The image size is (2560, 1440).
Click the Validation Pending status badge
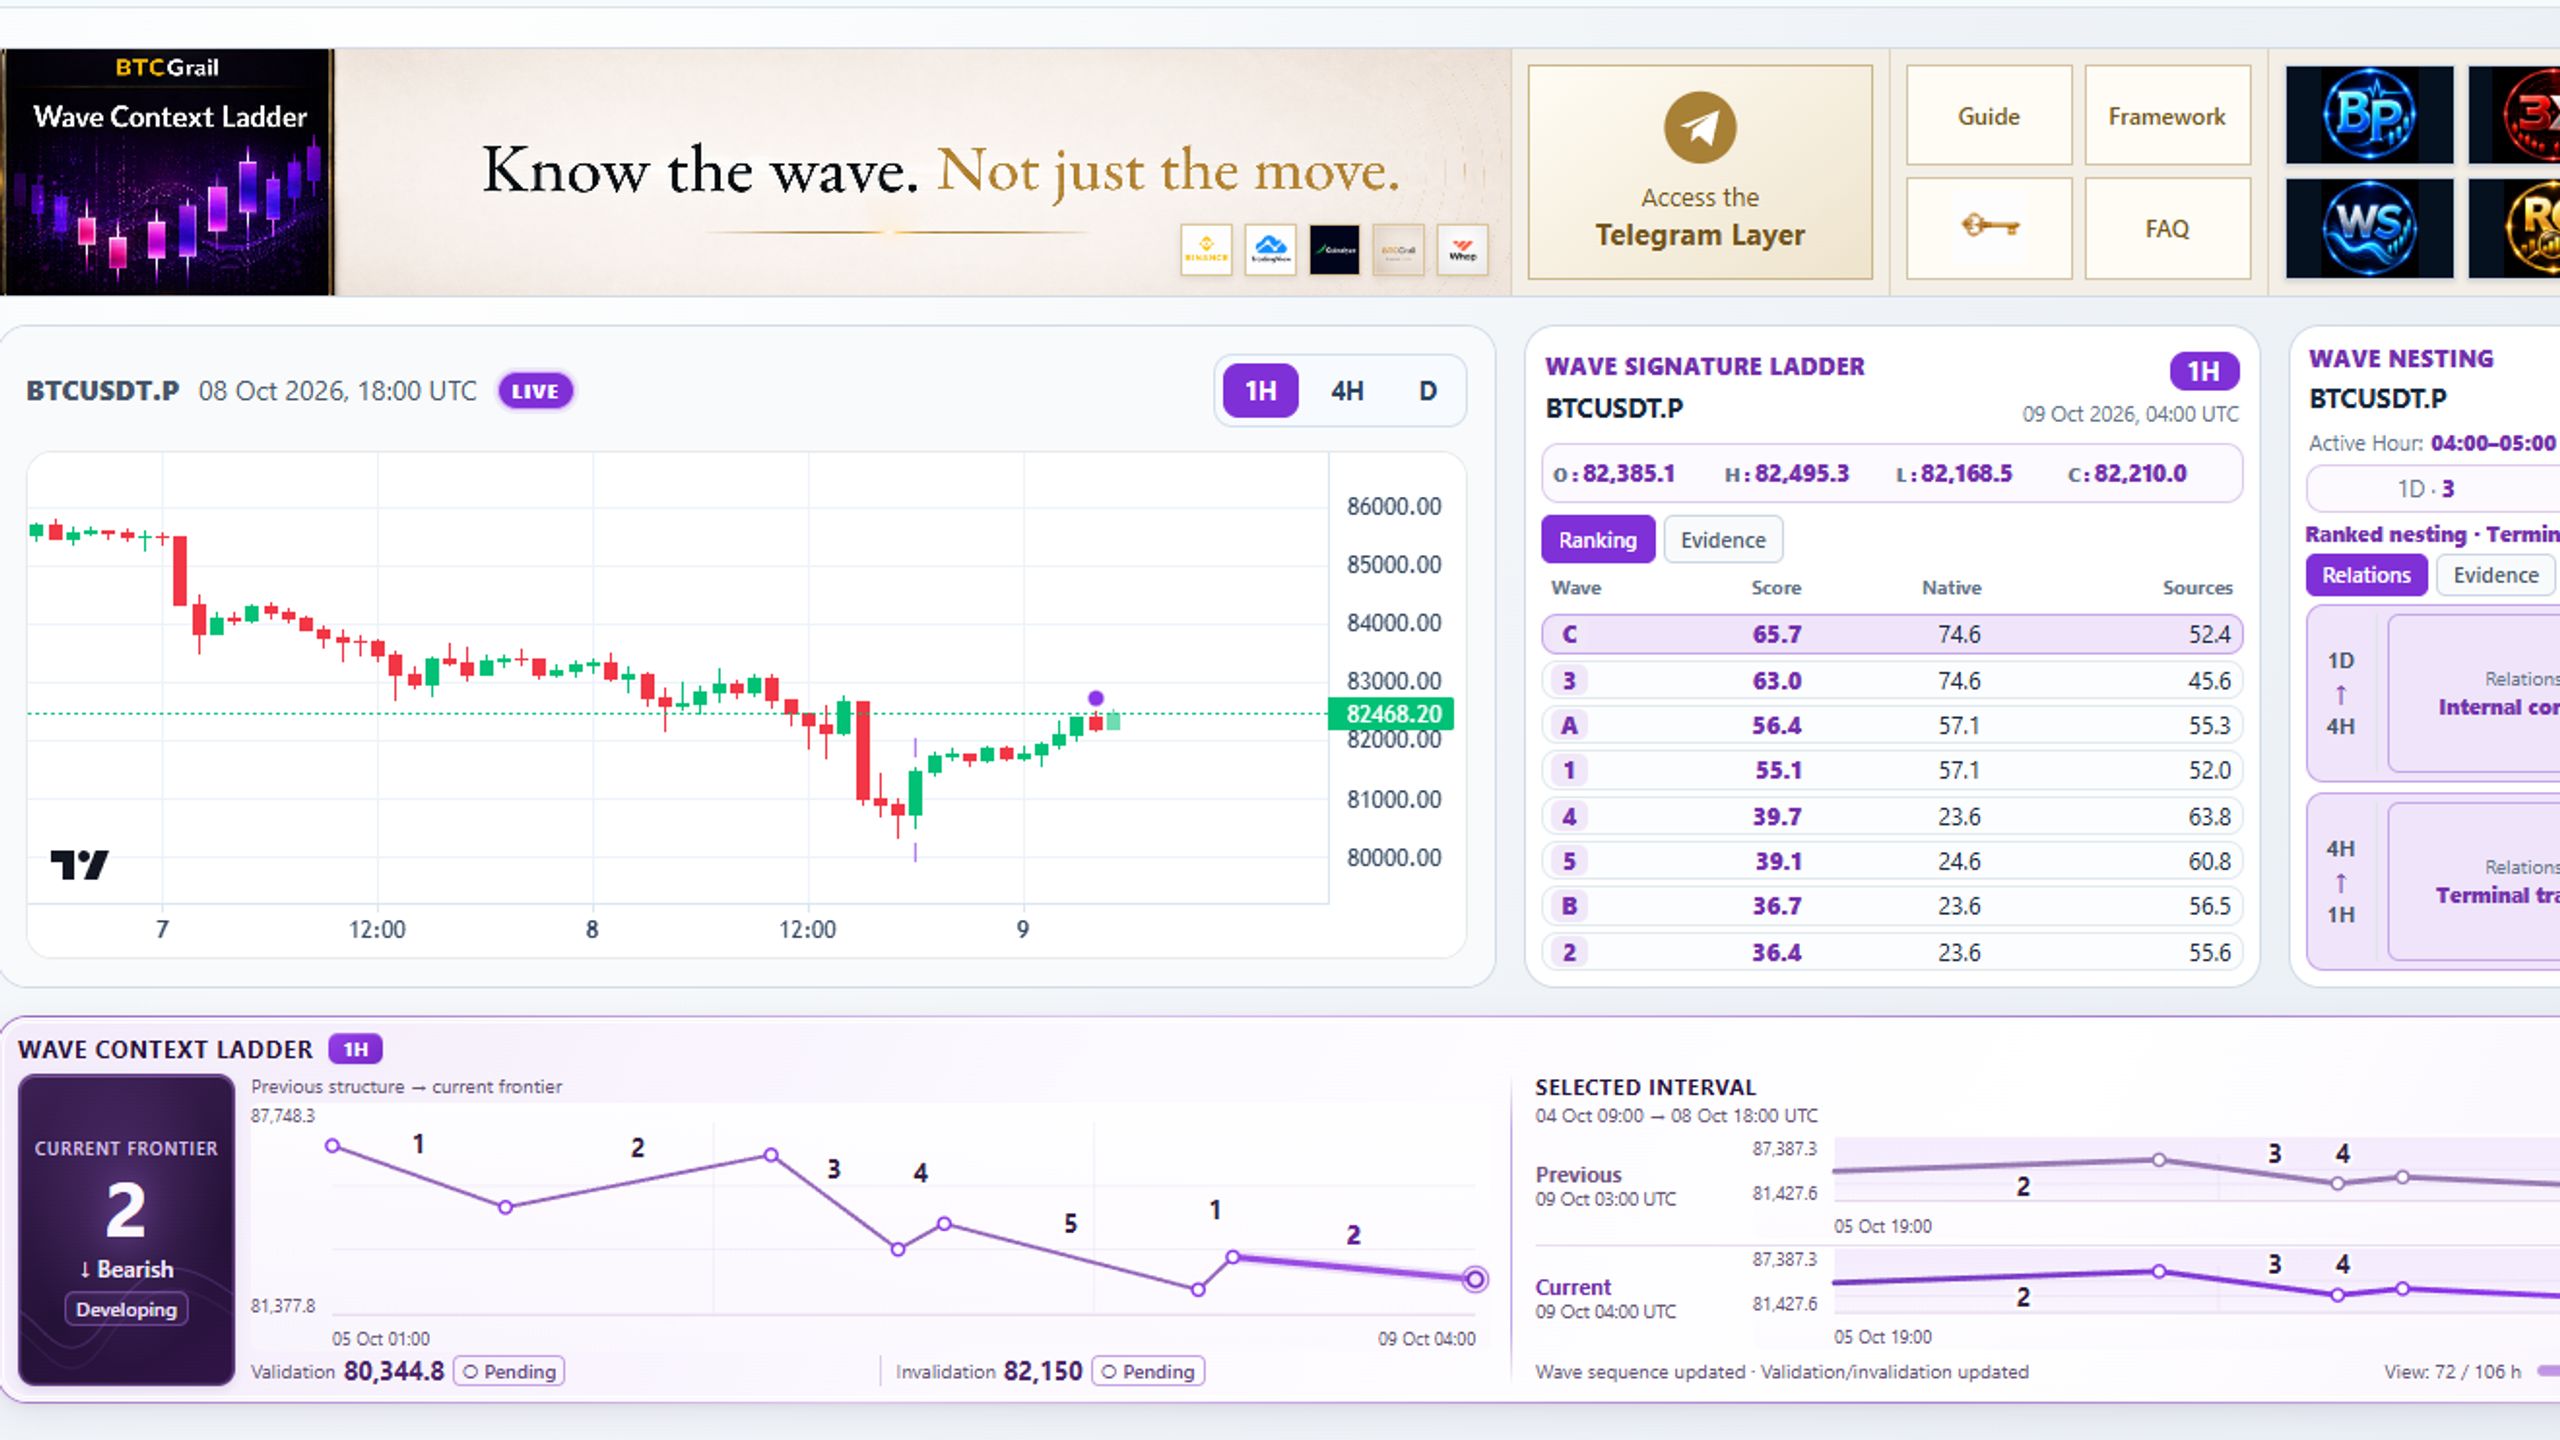(x=510, y=1371)
